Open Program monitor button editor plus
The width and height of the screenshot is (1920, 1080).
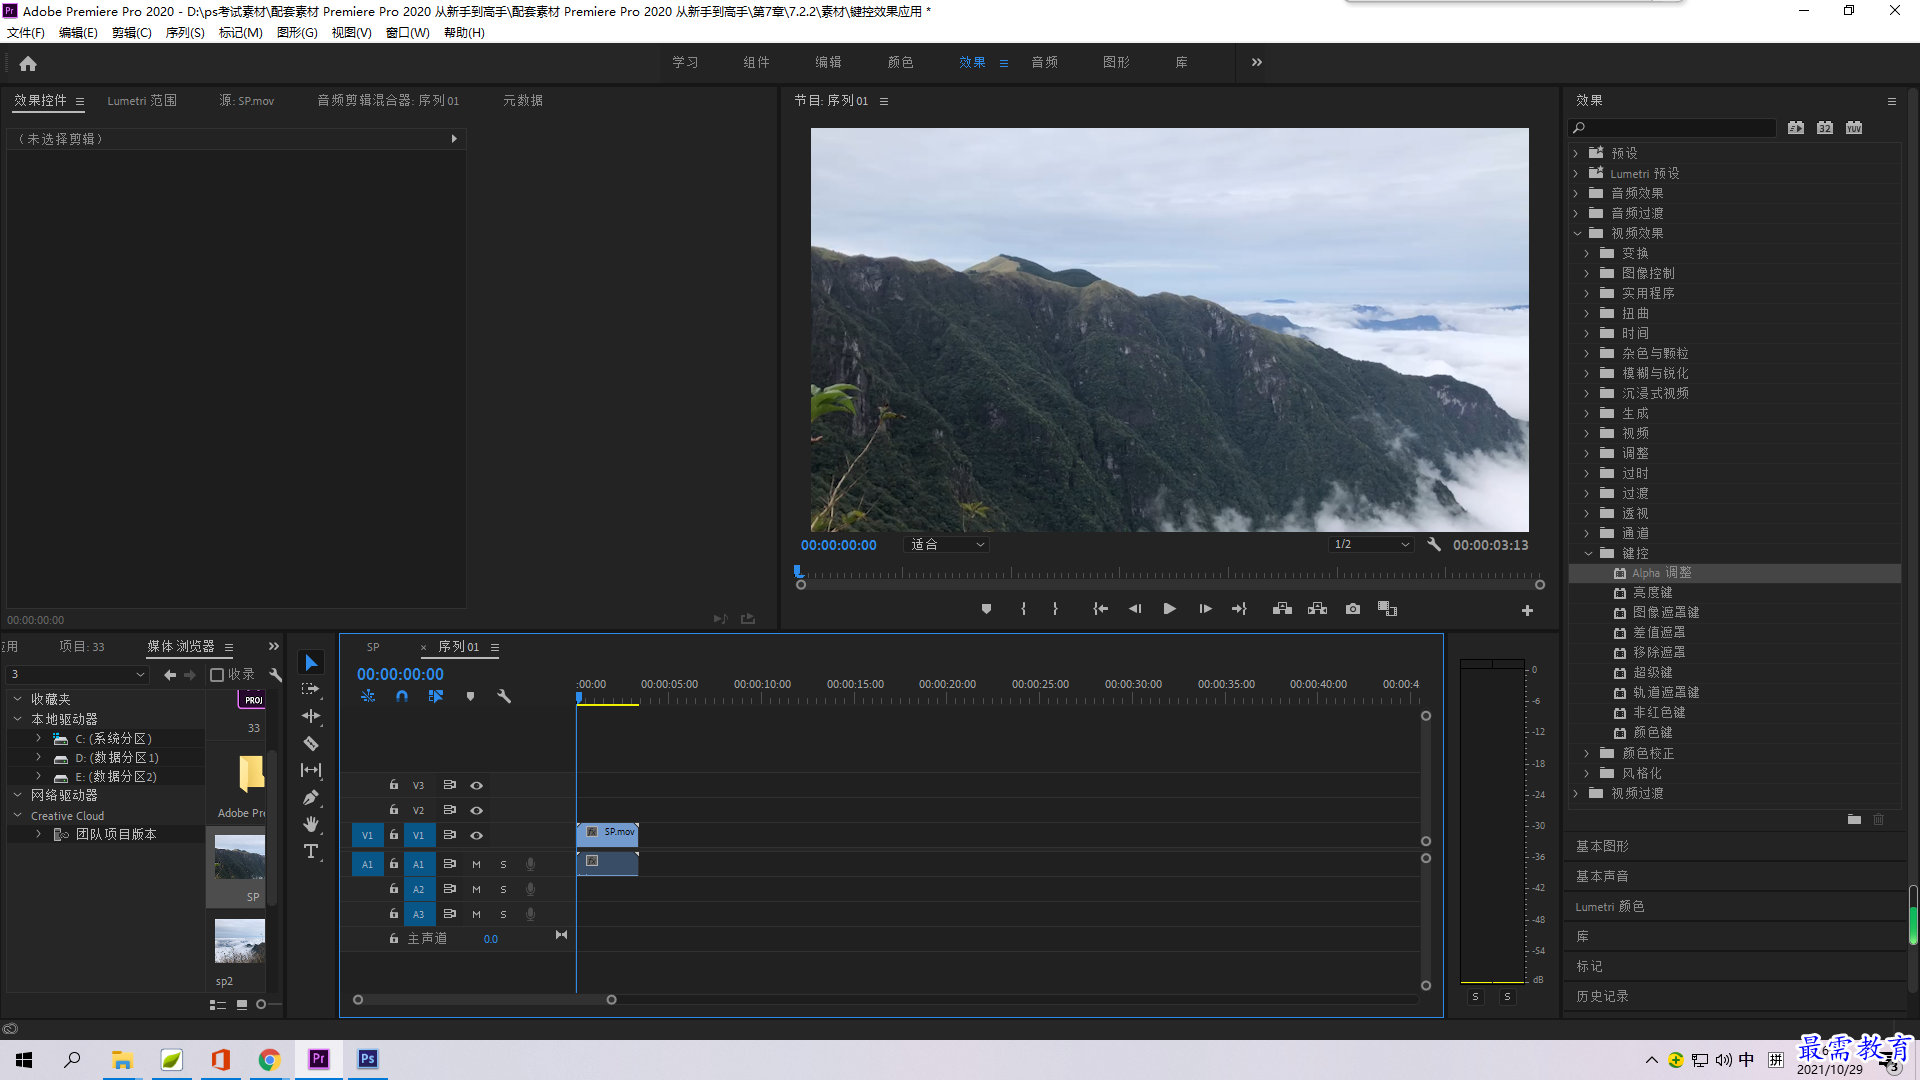click(1527, 610)
